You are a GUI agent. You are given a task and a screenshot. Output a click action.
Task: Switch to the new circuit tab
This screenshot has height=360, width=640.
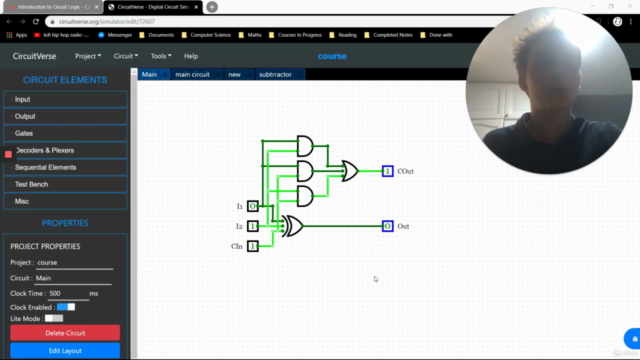pos(238,74)
